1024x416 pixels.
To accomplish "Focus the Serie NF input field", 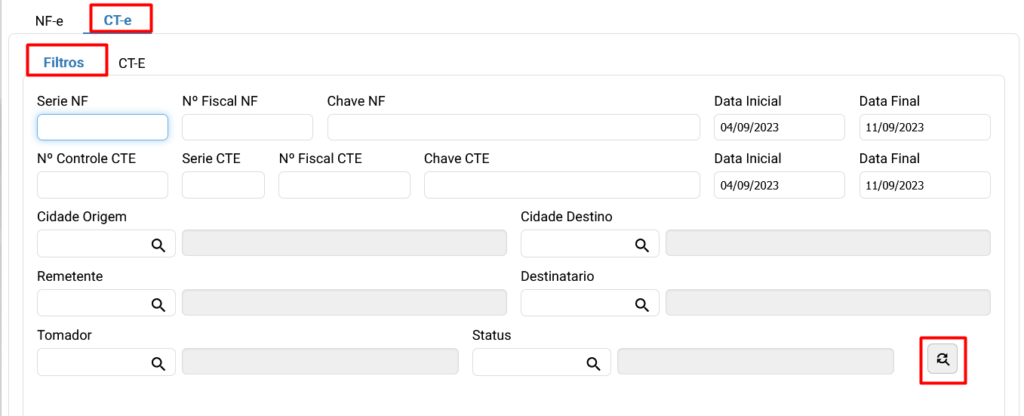I will (102, 127).
